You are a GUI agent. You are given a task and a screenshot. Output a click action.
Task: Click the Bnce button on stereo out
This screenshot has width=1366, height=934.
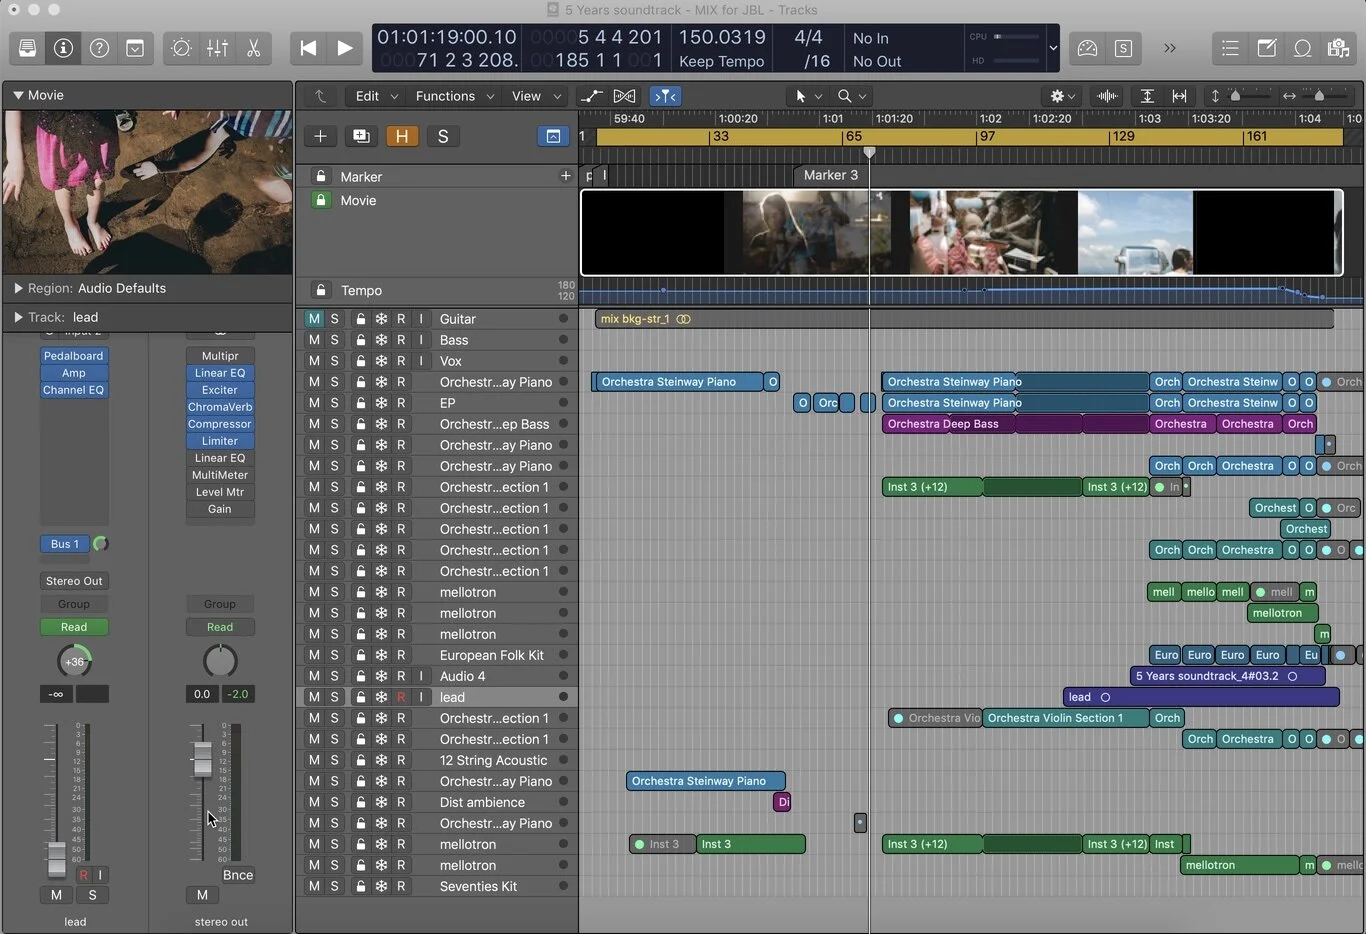[237, 875]
